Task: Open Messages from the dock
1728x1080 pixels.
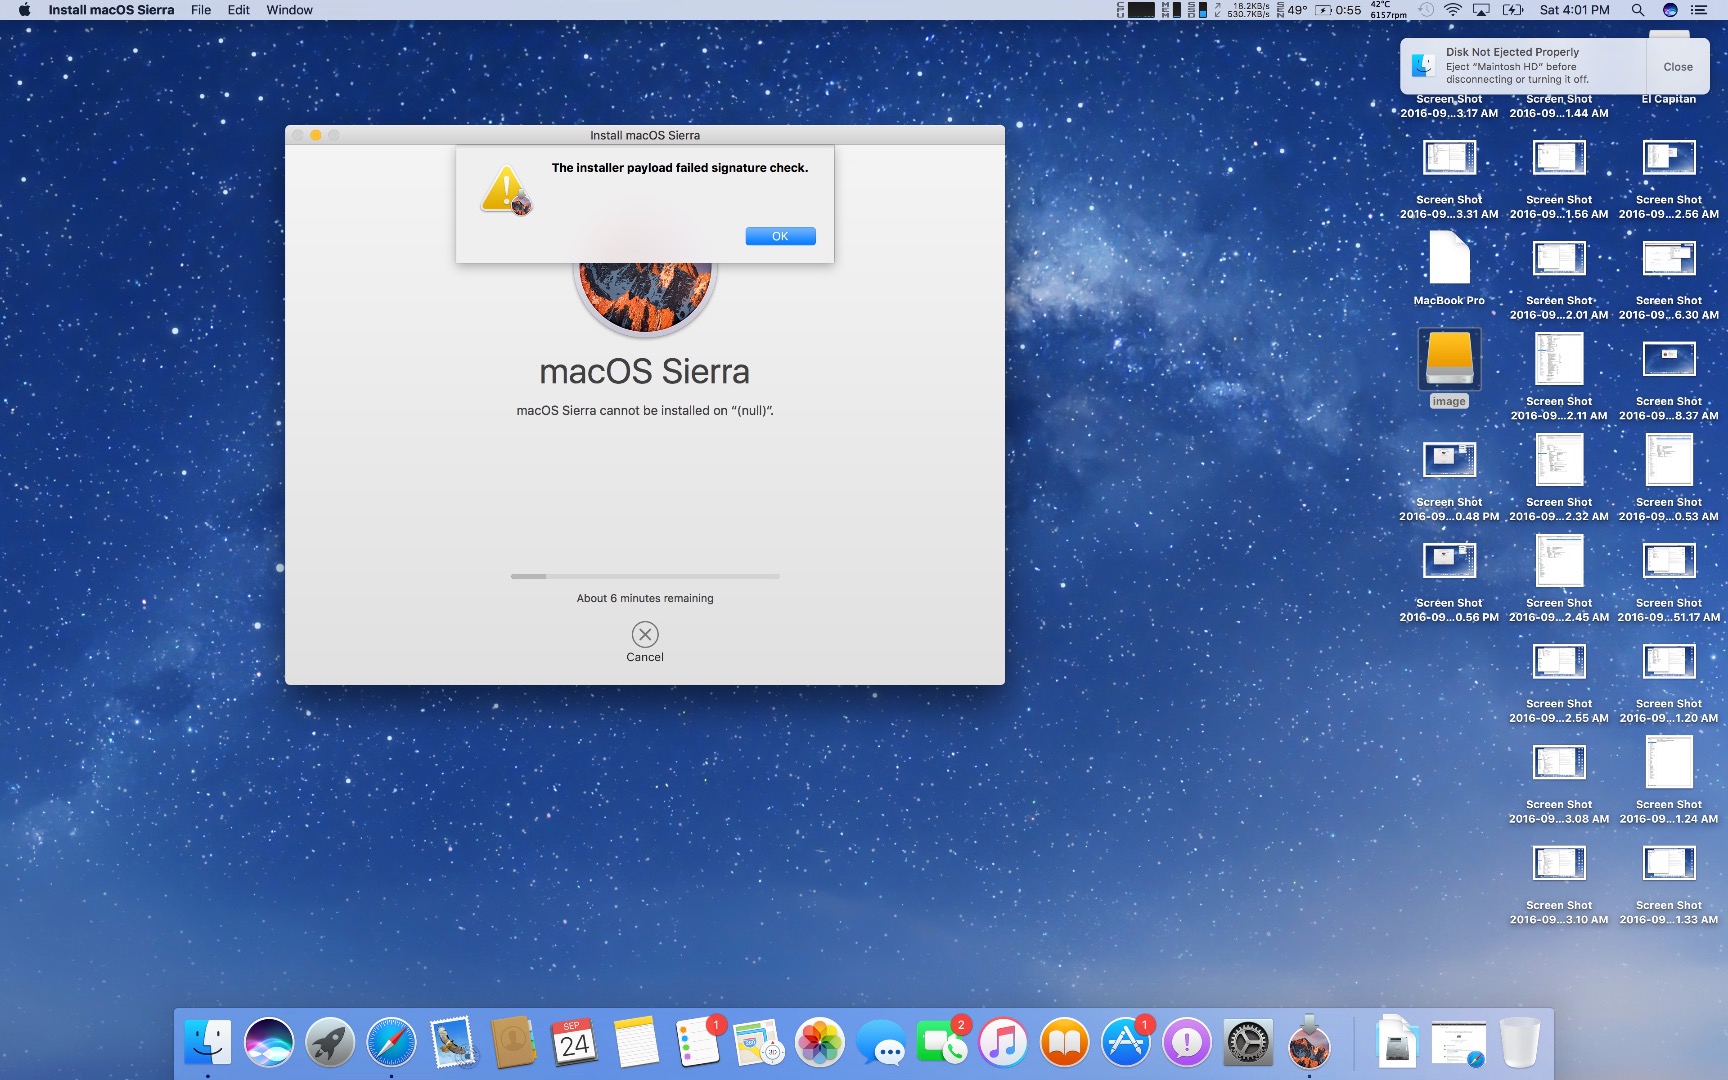Action: pos(881,1044)
